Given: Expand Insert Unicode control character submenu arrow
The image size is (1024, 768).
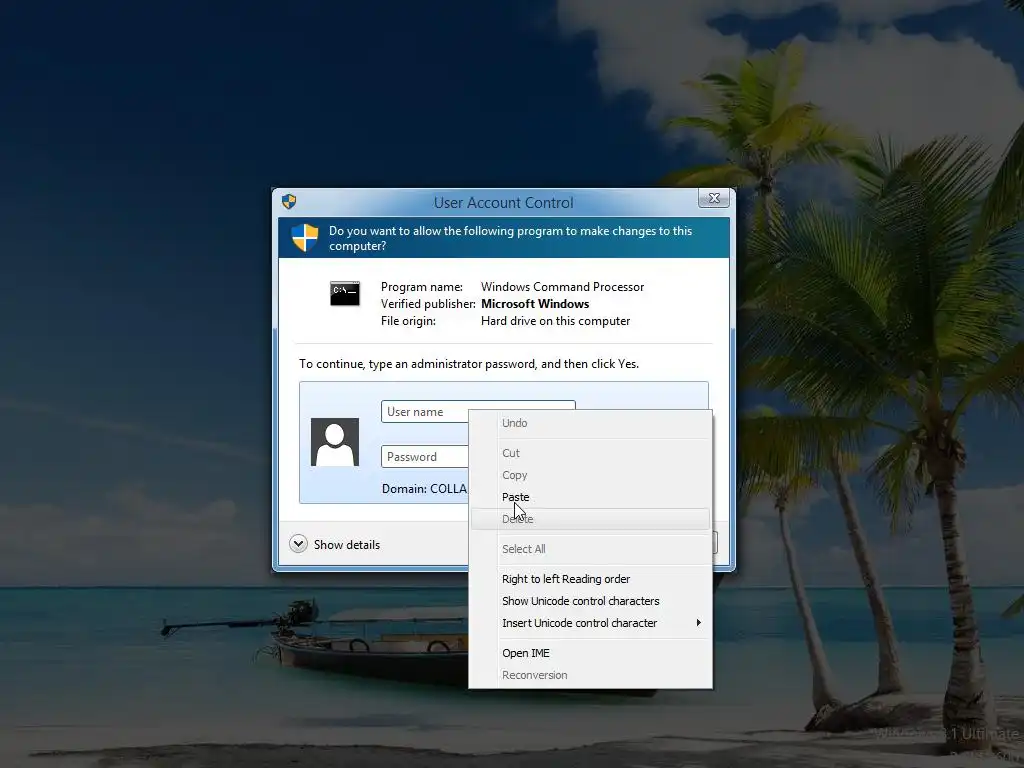Looking at the screenshot, I should (x=699, y=623).
